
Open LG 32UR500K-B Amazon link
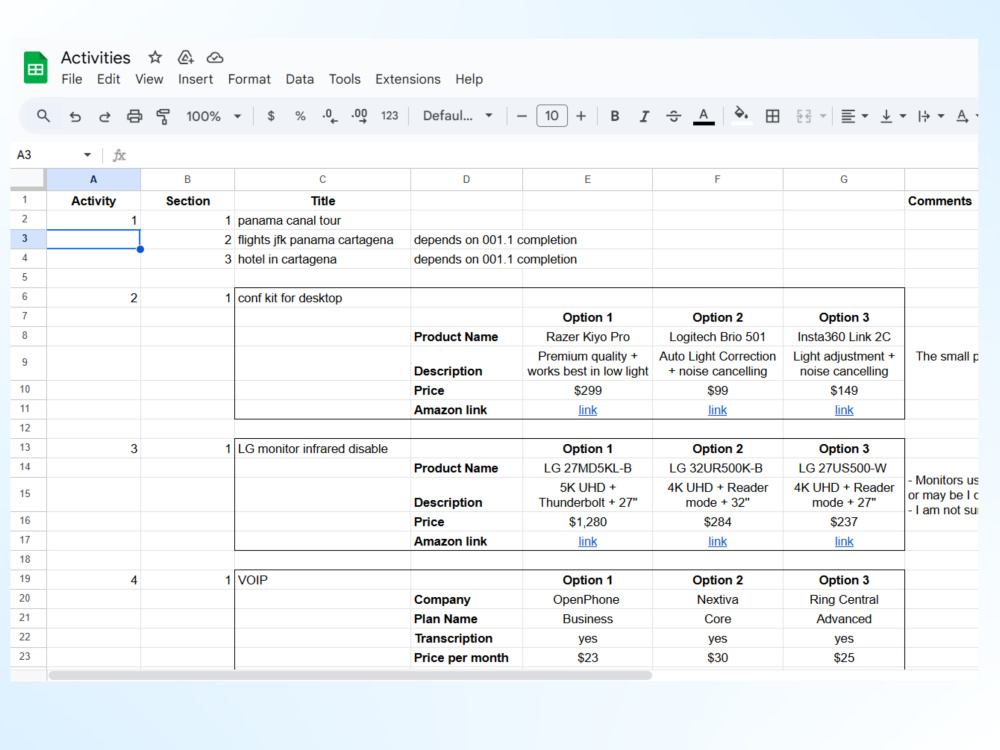[717, 541]
